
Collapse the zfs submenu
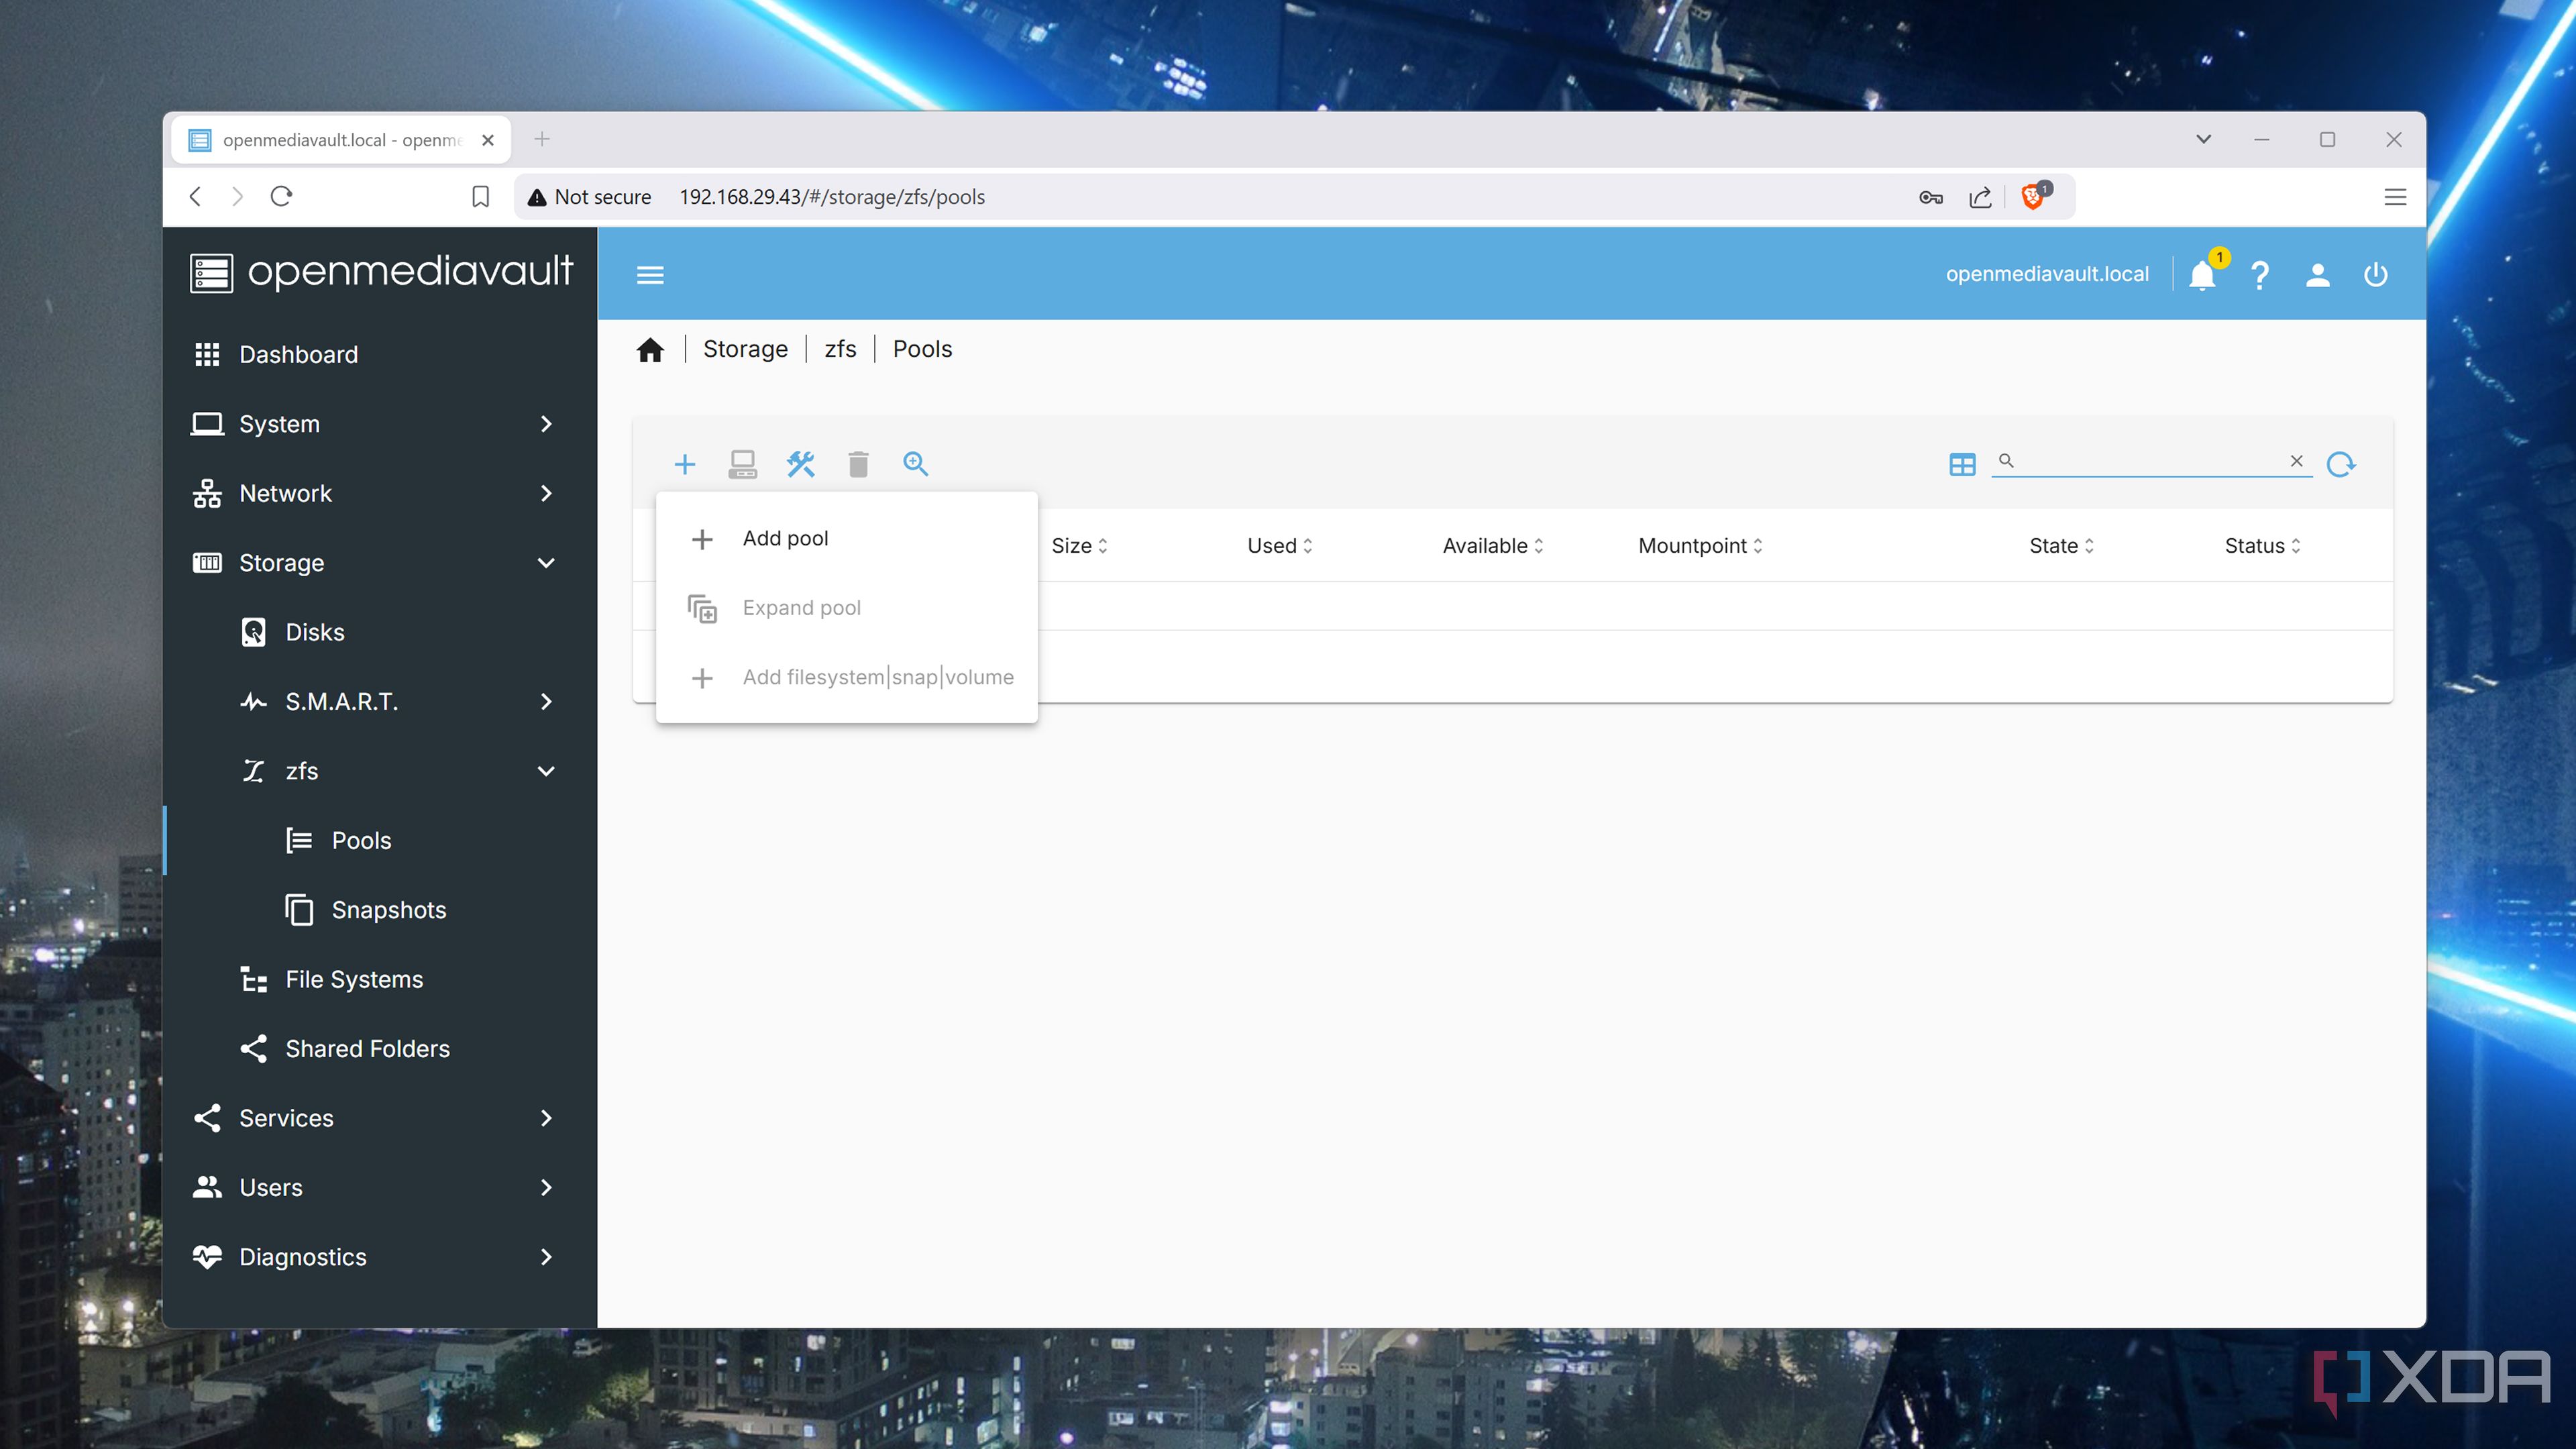click(x=380, y=771)
